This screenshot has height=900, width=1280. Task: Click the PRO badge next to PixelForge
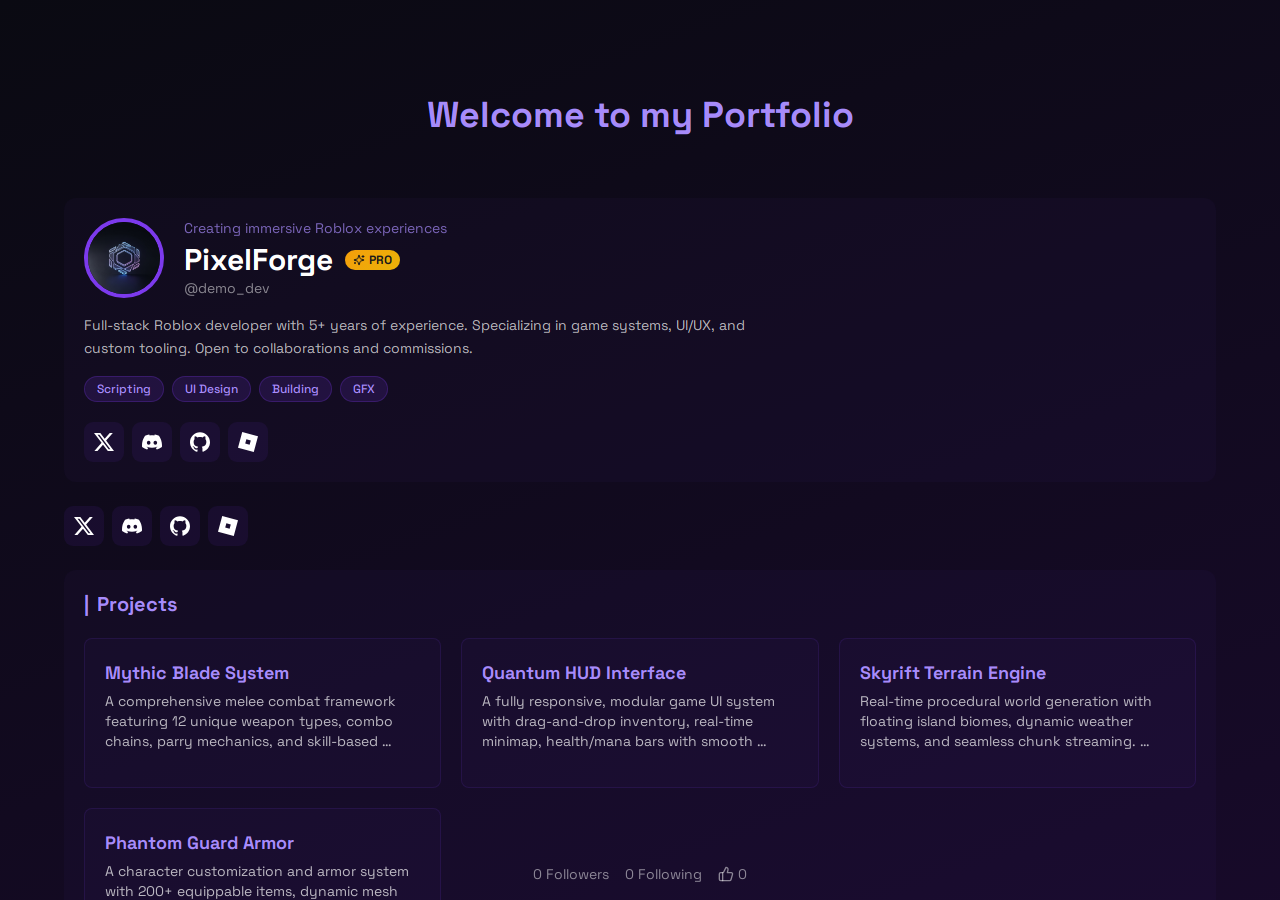click(x=372, y=260)
